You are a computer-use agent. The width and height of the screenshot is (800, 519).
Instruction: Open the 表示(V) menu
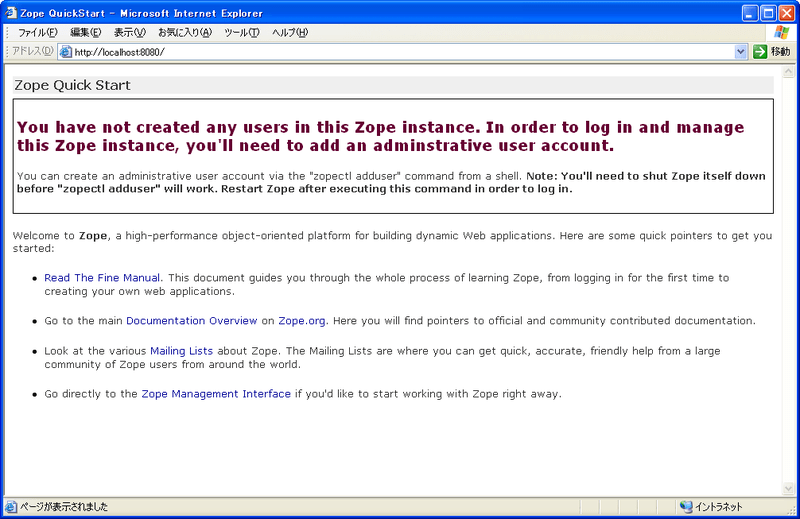point(130,33)
